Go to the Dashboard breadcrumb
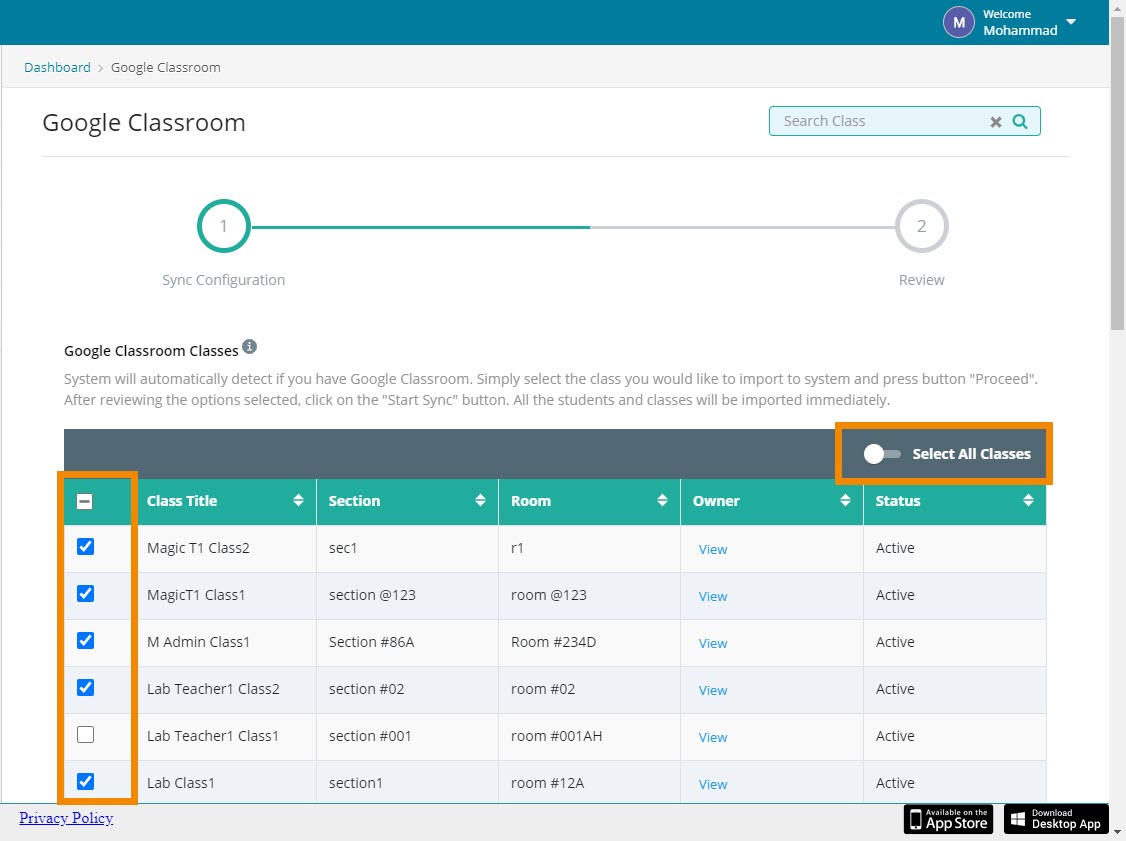The height and width of the screenshot is (841, 1126). 57,67
